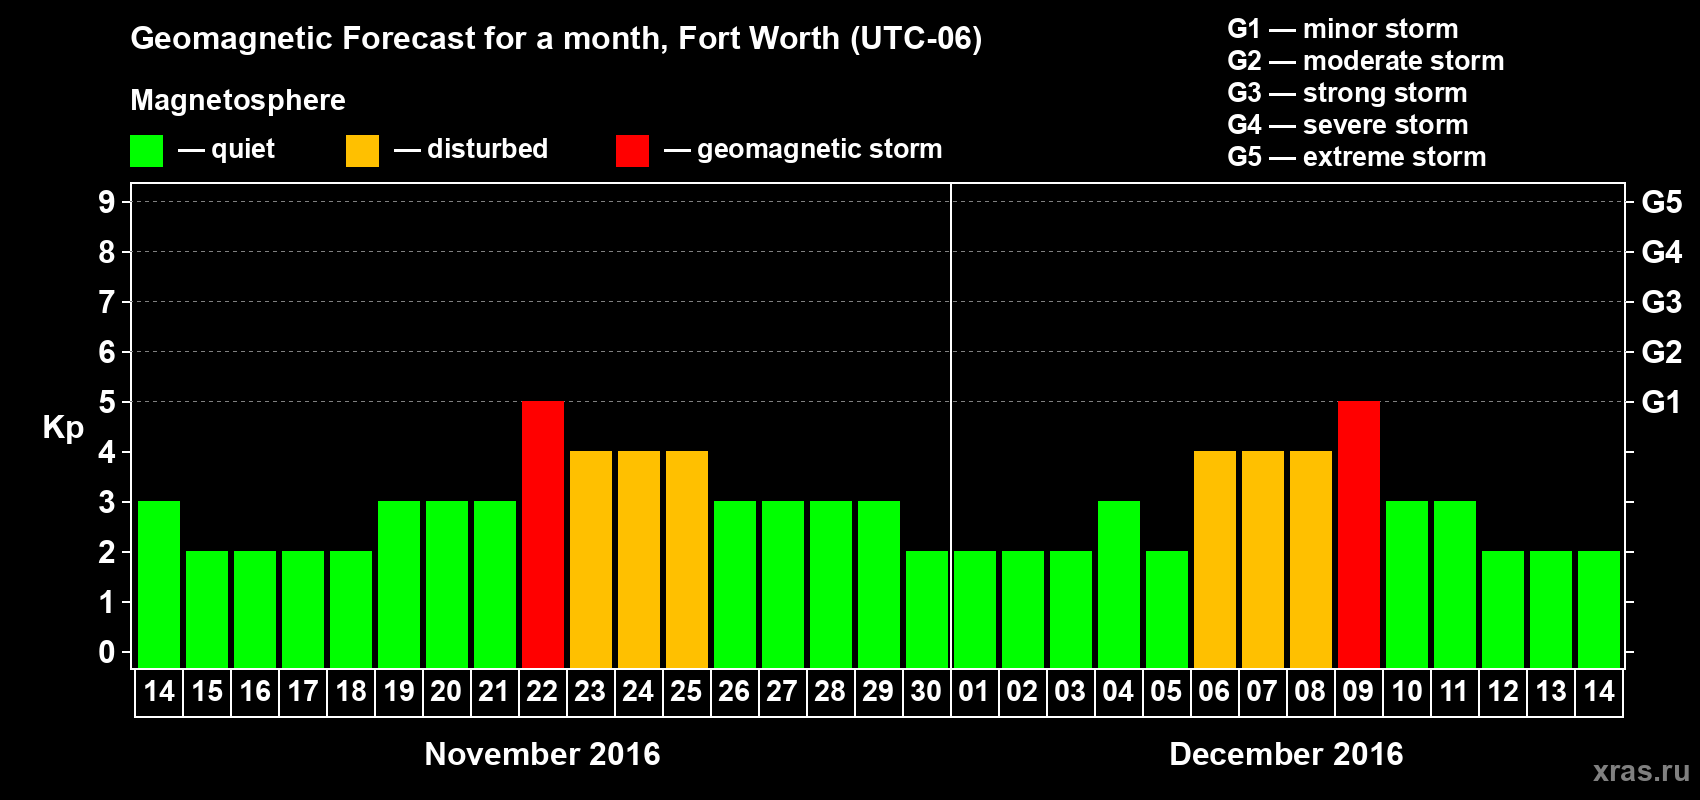
Task: Click date label 05 on the axis
Action: point(1167,691)
